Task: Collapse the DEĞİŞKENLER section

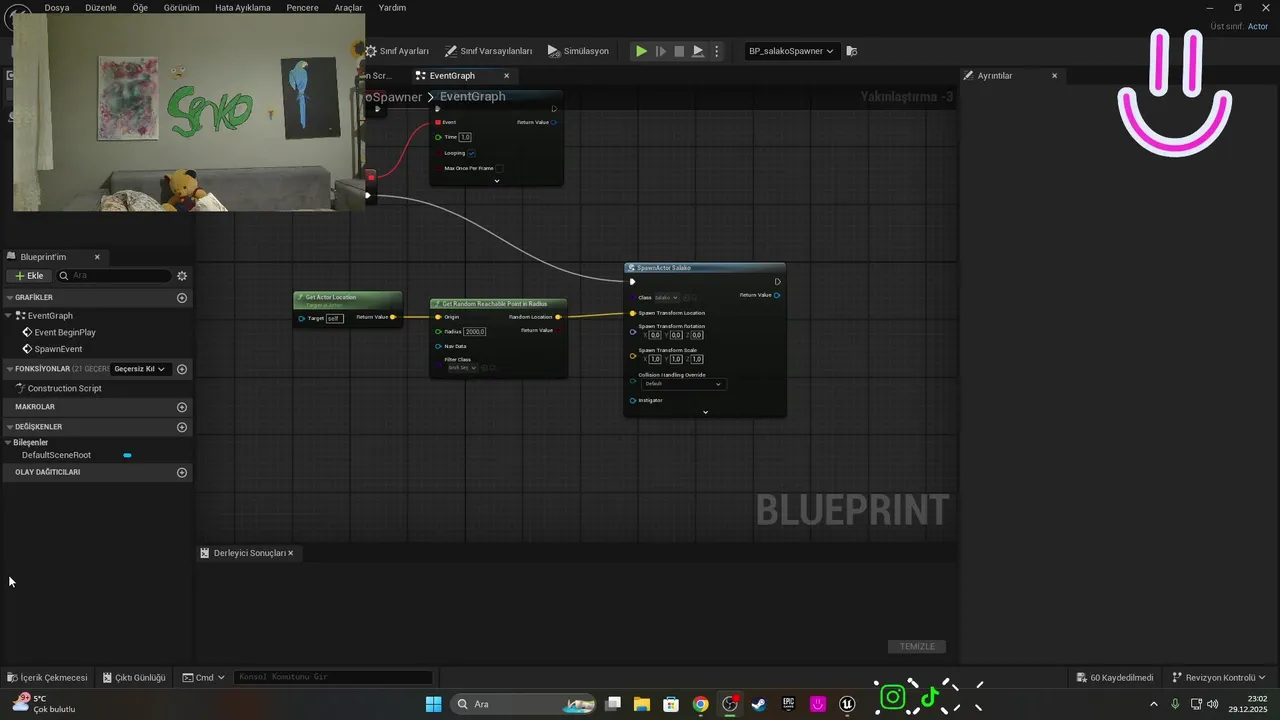Action: (9, 427)
